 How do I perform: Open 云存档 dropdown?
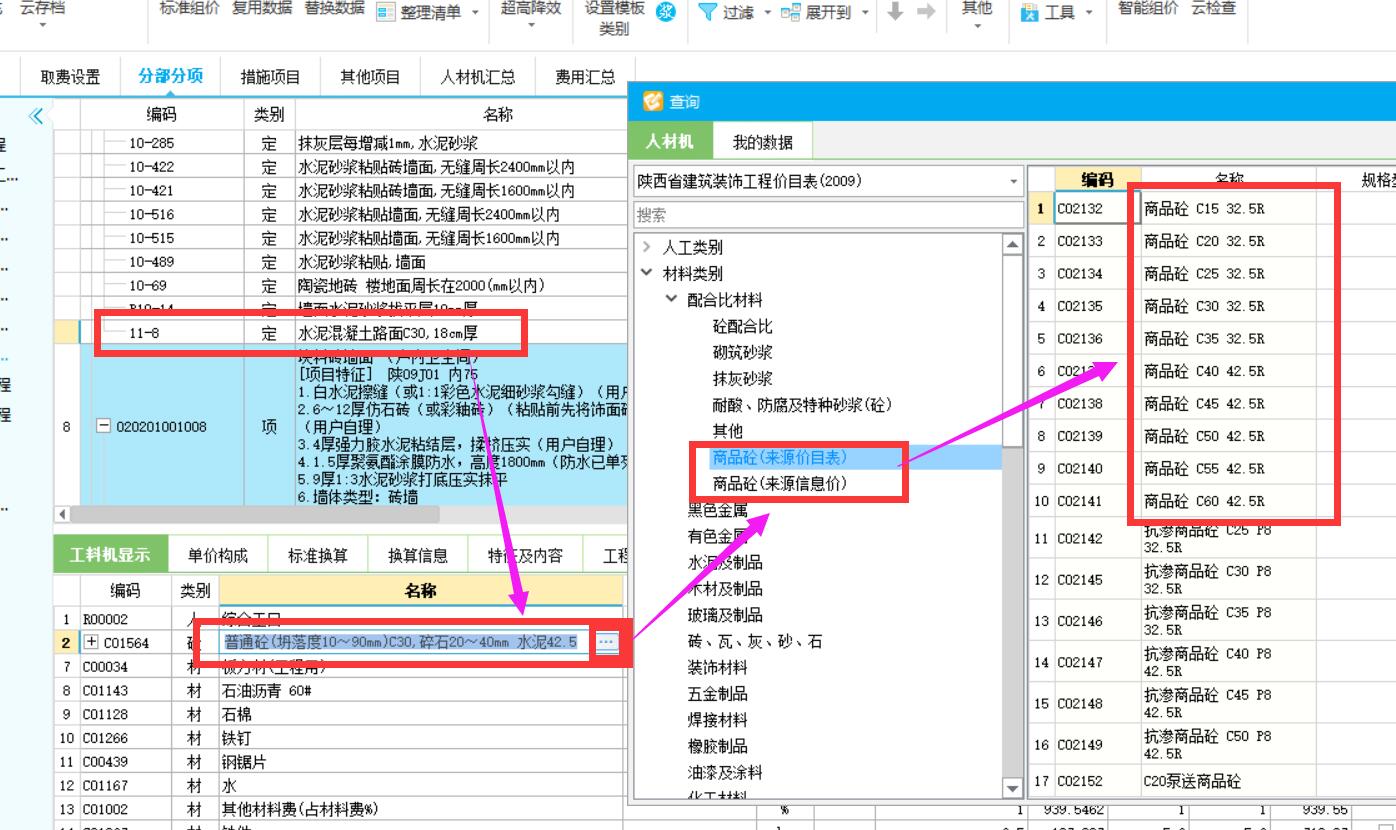[x=43, y=28]
